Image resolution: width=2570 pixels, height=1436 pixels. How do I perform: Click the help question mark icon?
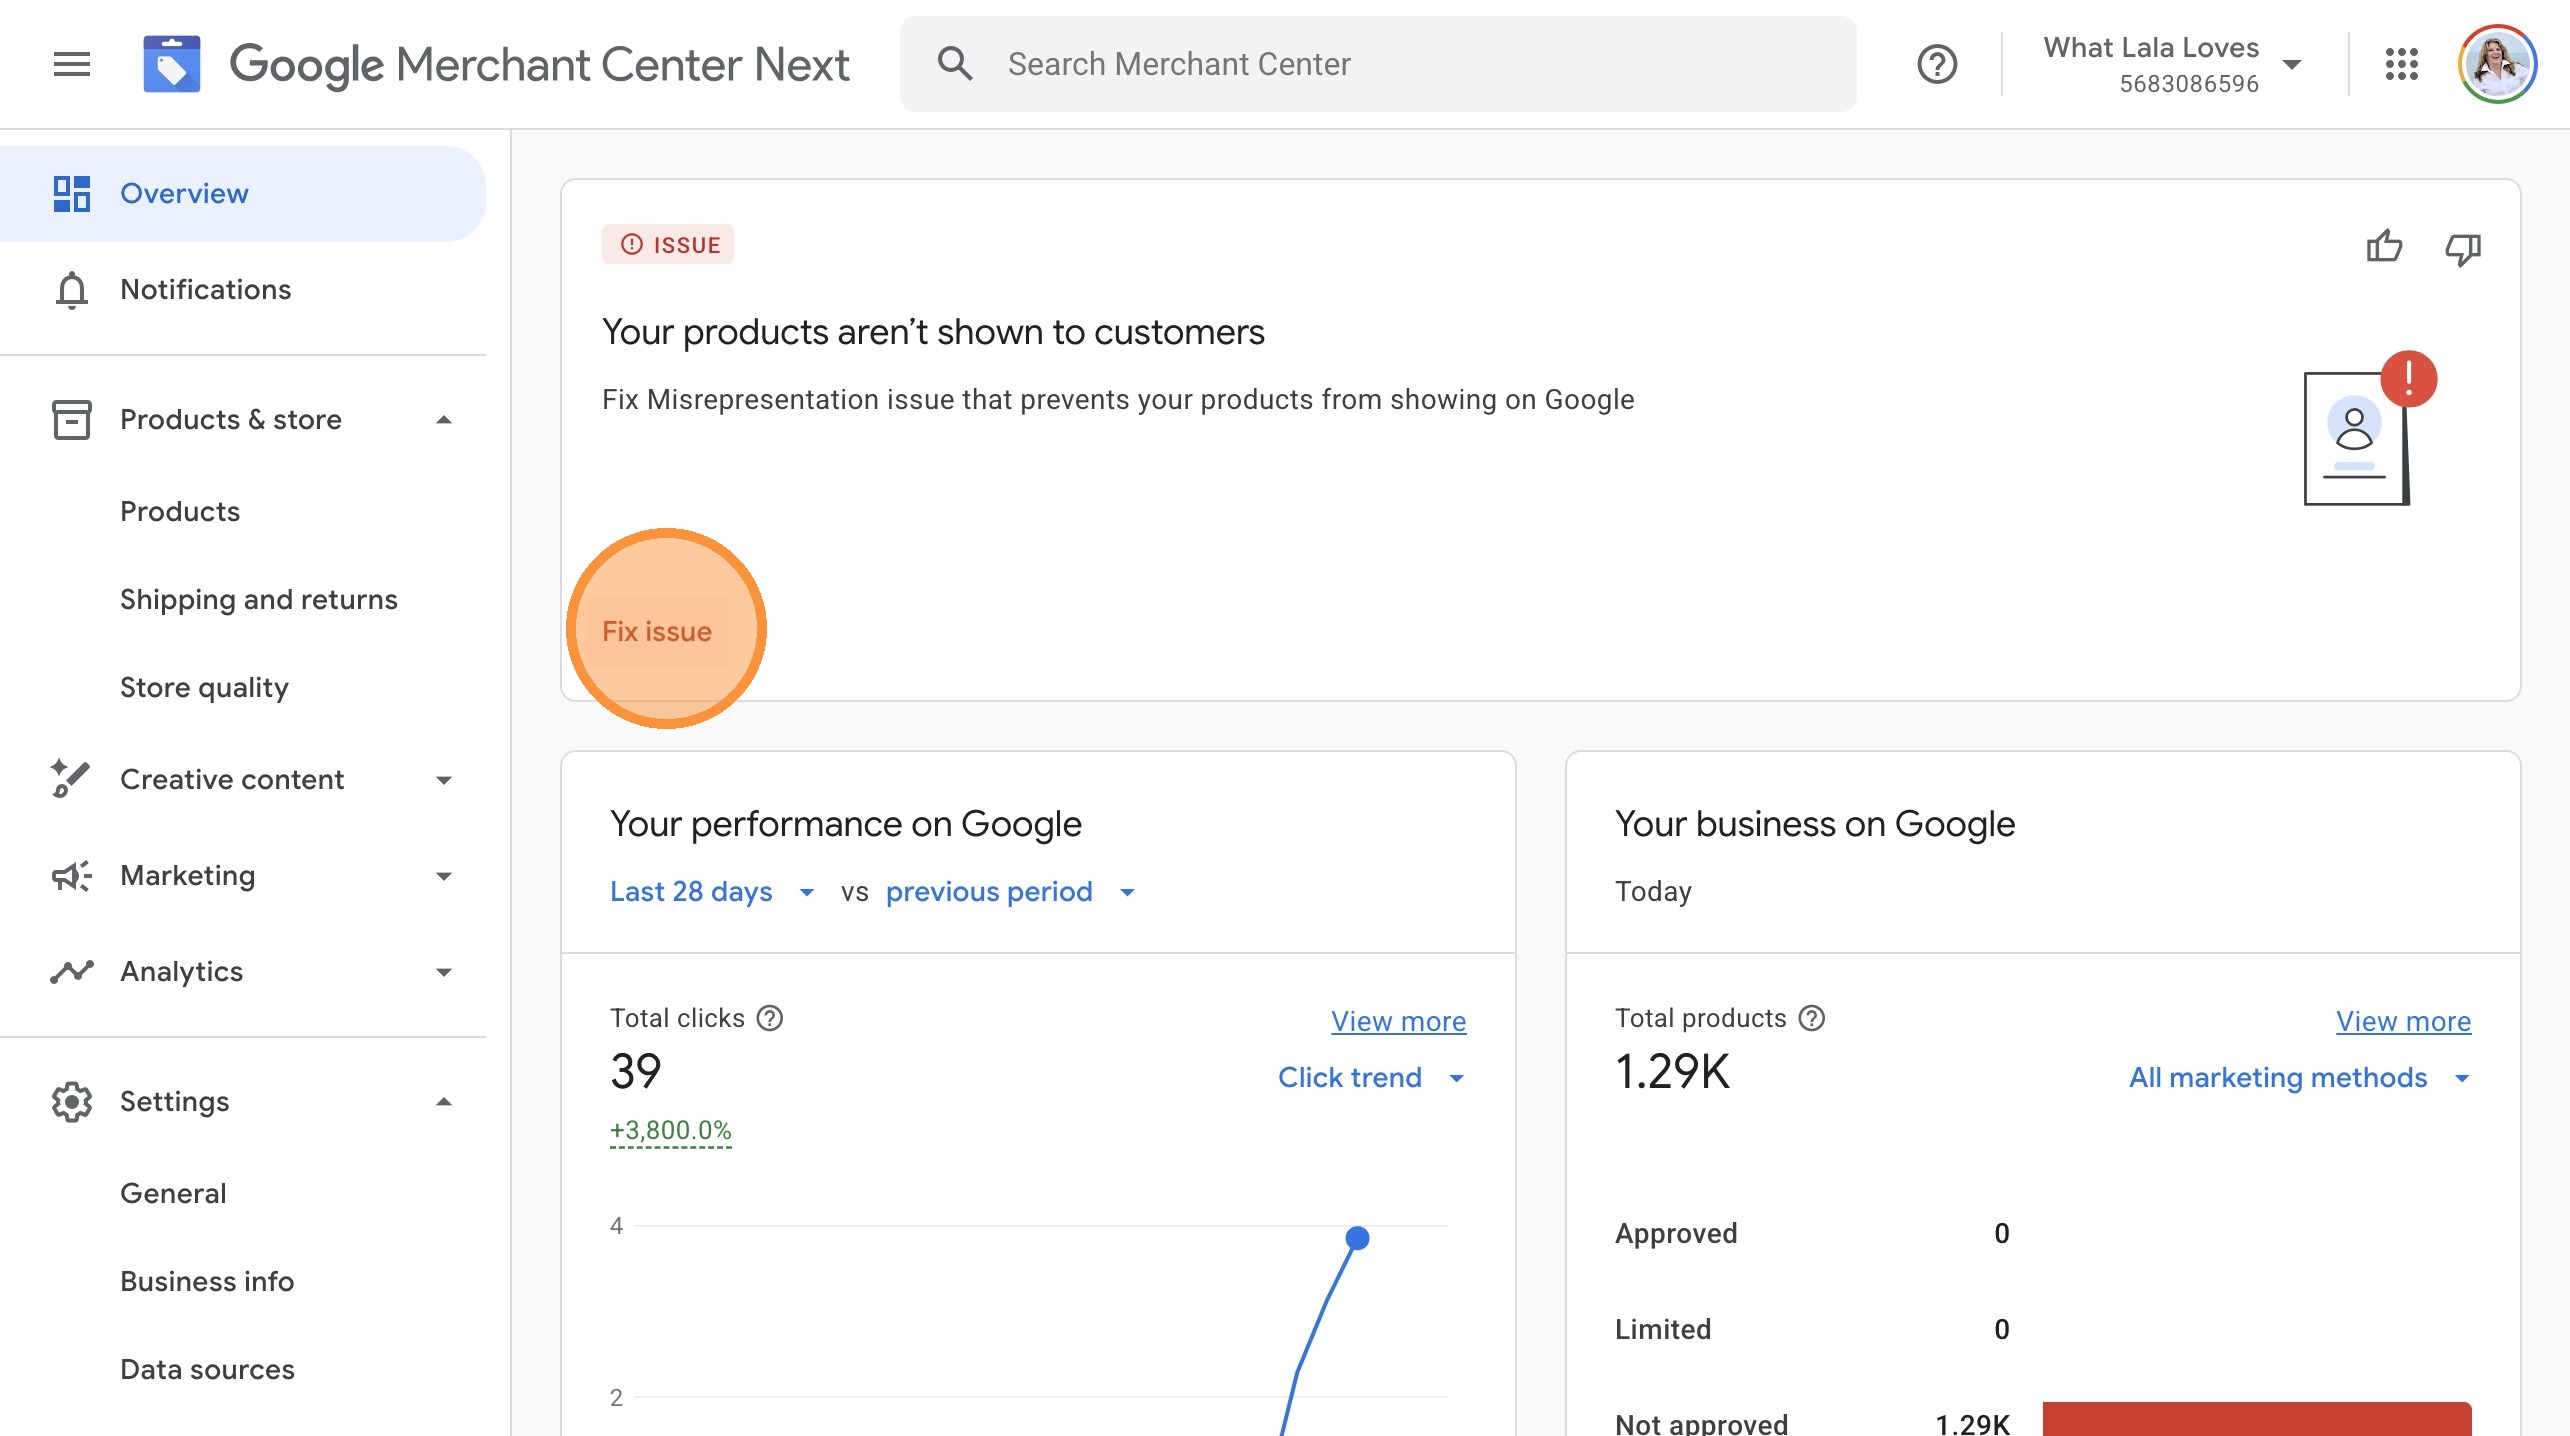[1936, 64]
